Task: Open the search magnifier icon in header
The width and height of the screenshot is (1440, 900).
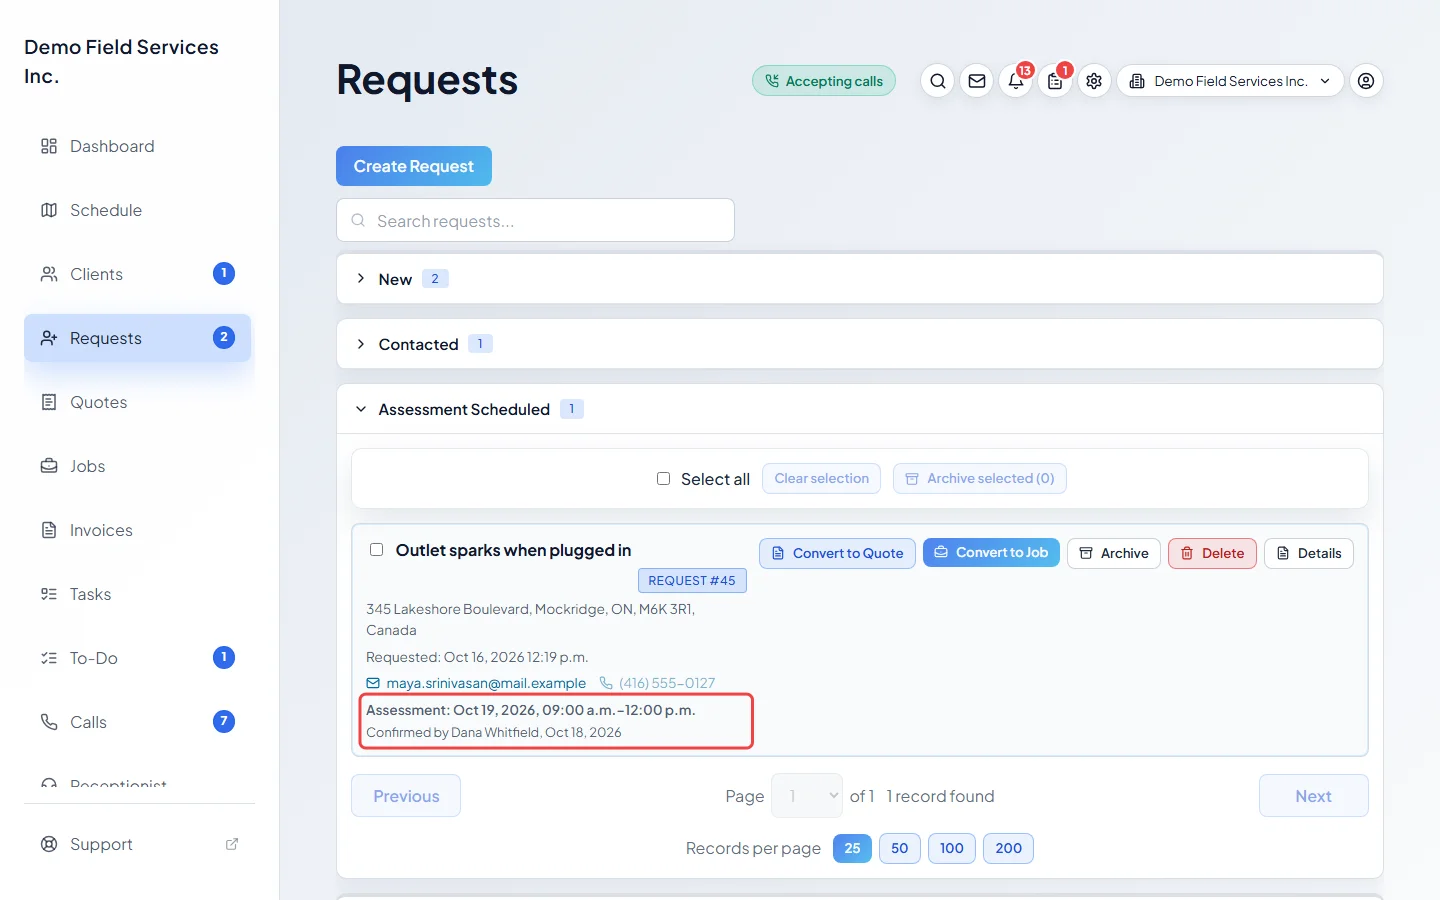Action: click(x=937, y=81)
